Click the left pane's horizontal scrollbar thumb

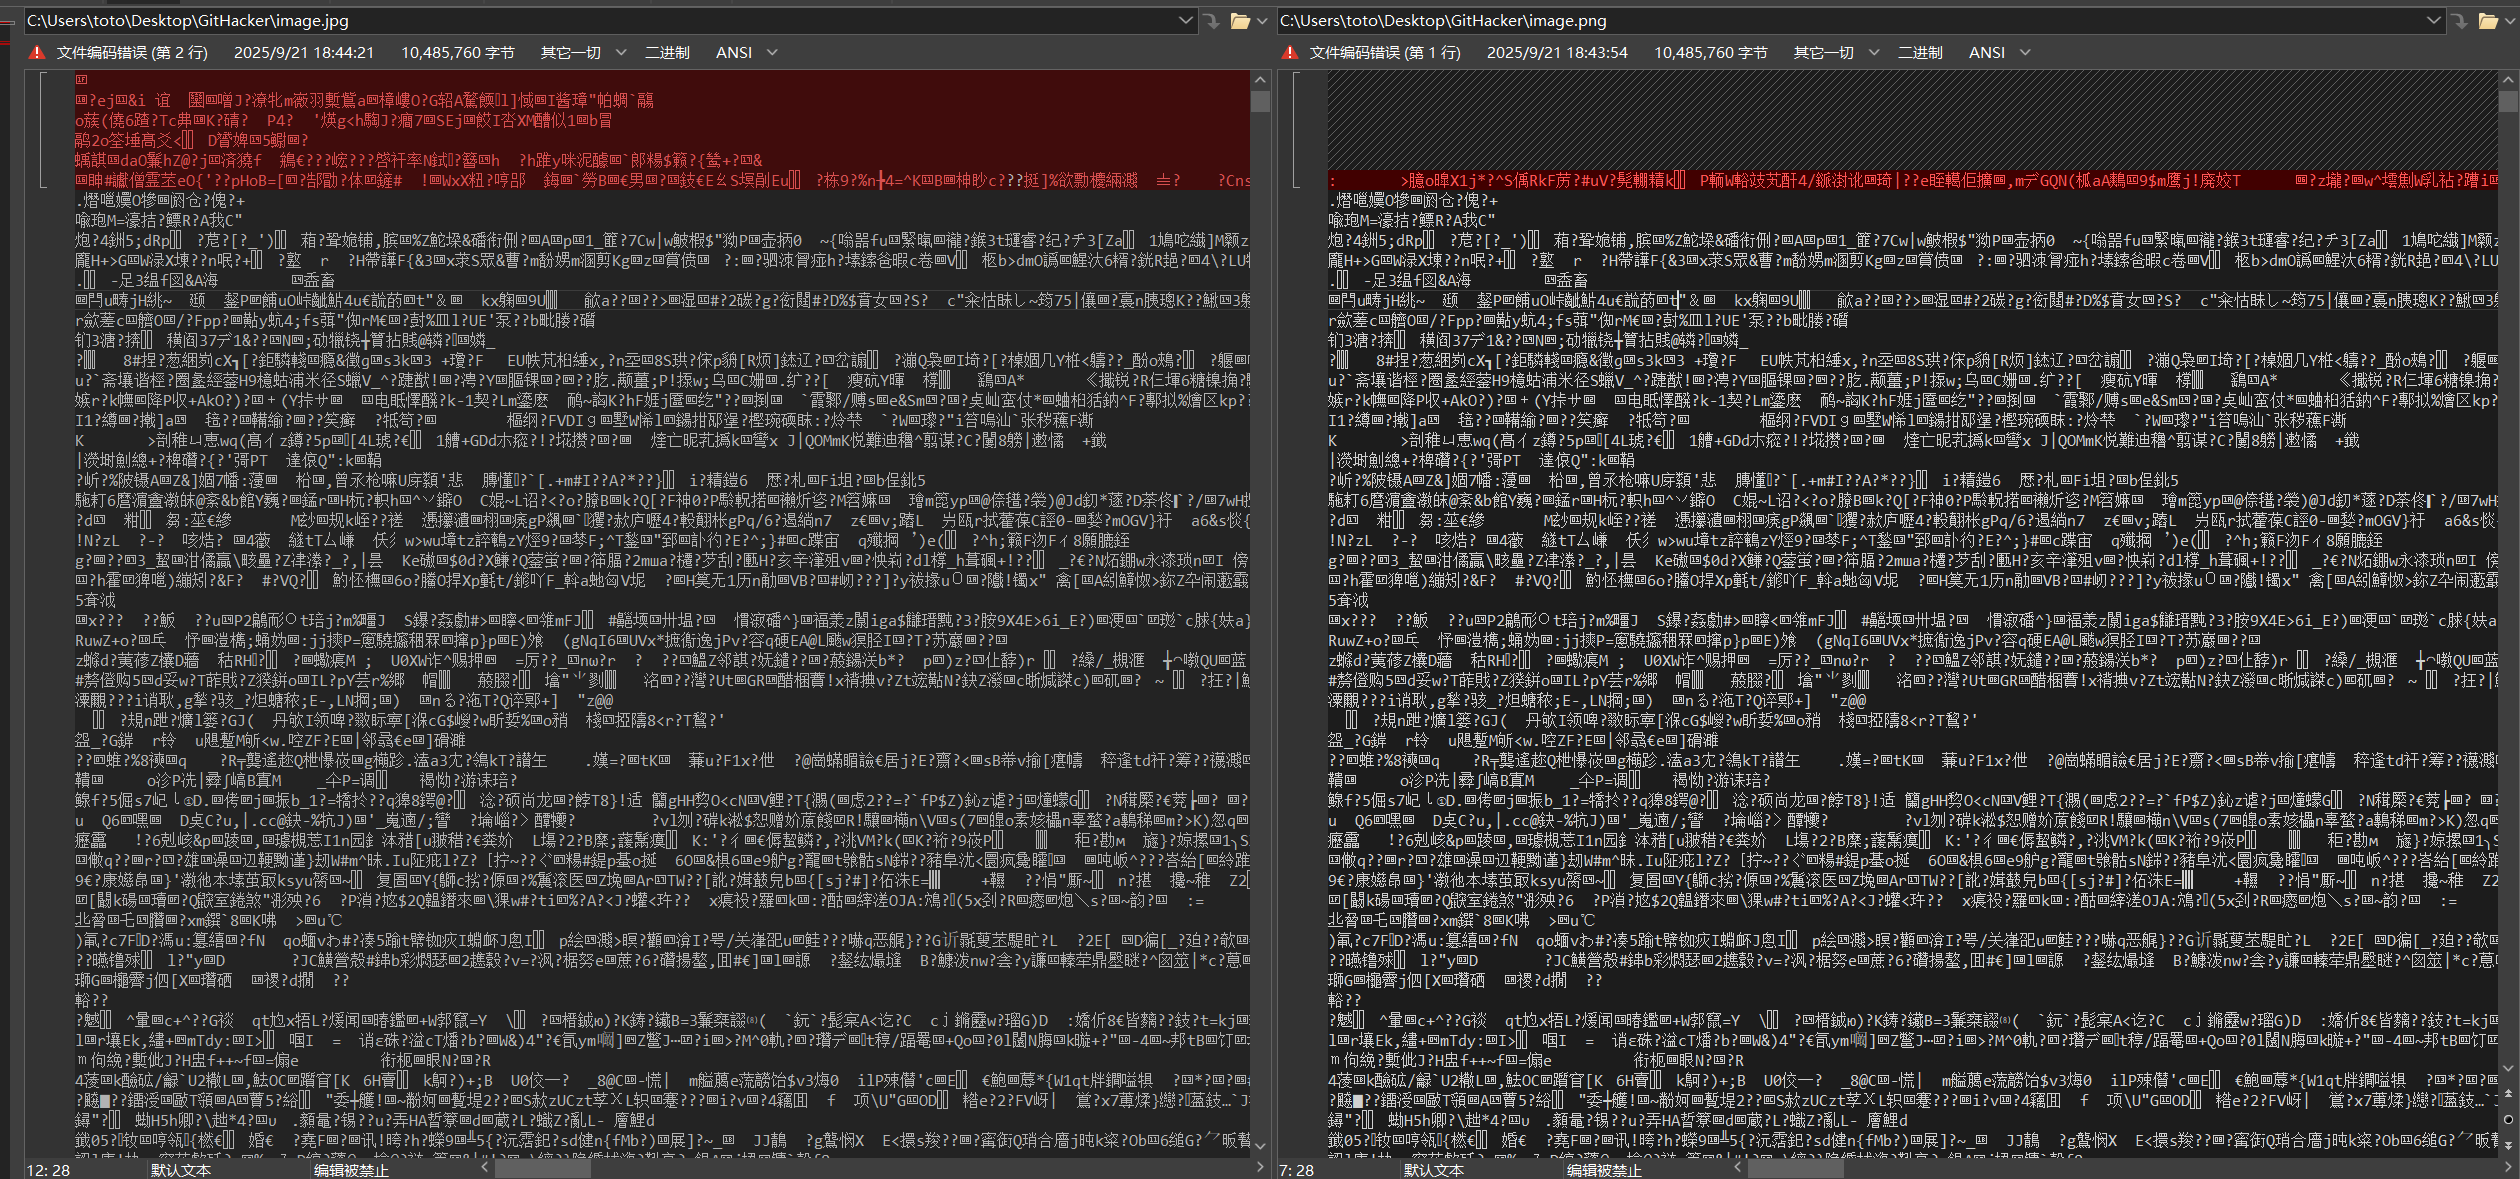tap(543, 1167)
